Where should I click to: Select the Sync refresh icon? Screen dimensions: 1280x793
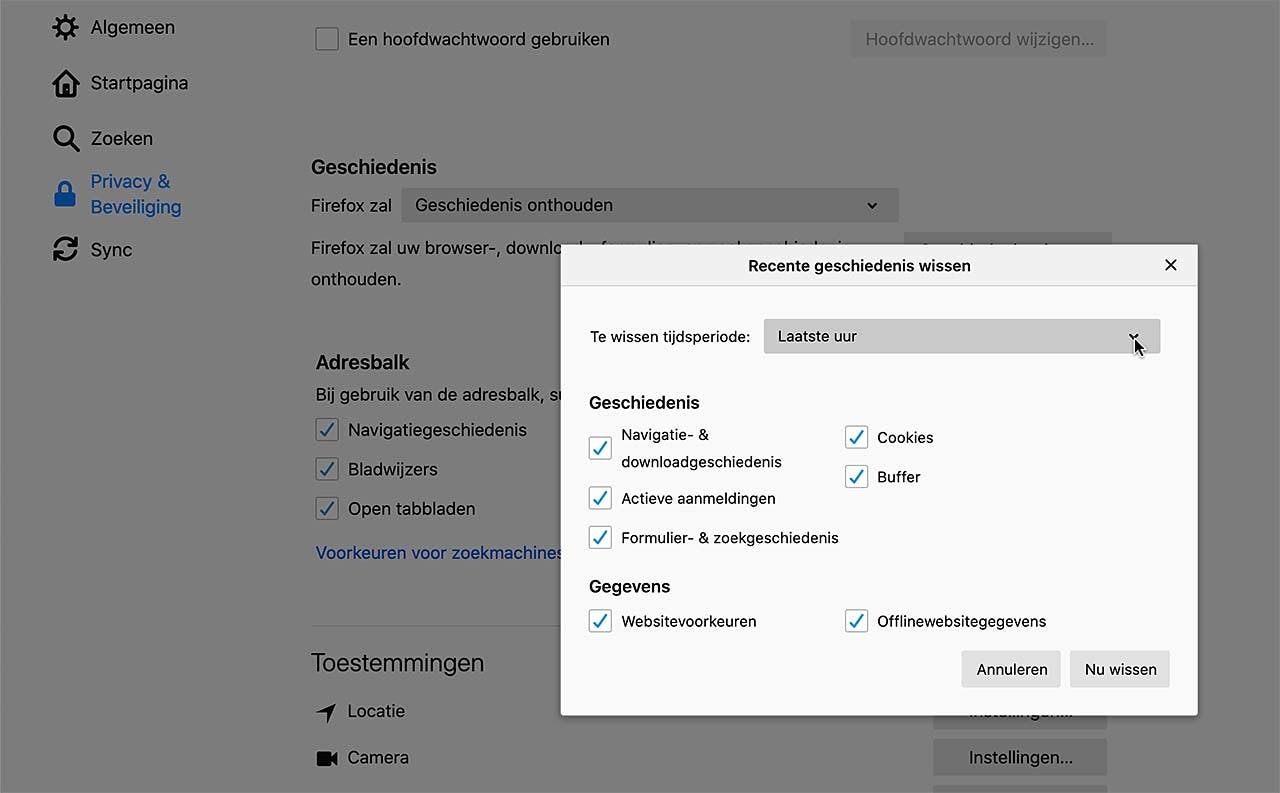pos(65,249)
